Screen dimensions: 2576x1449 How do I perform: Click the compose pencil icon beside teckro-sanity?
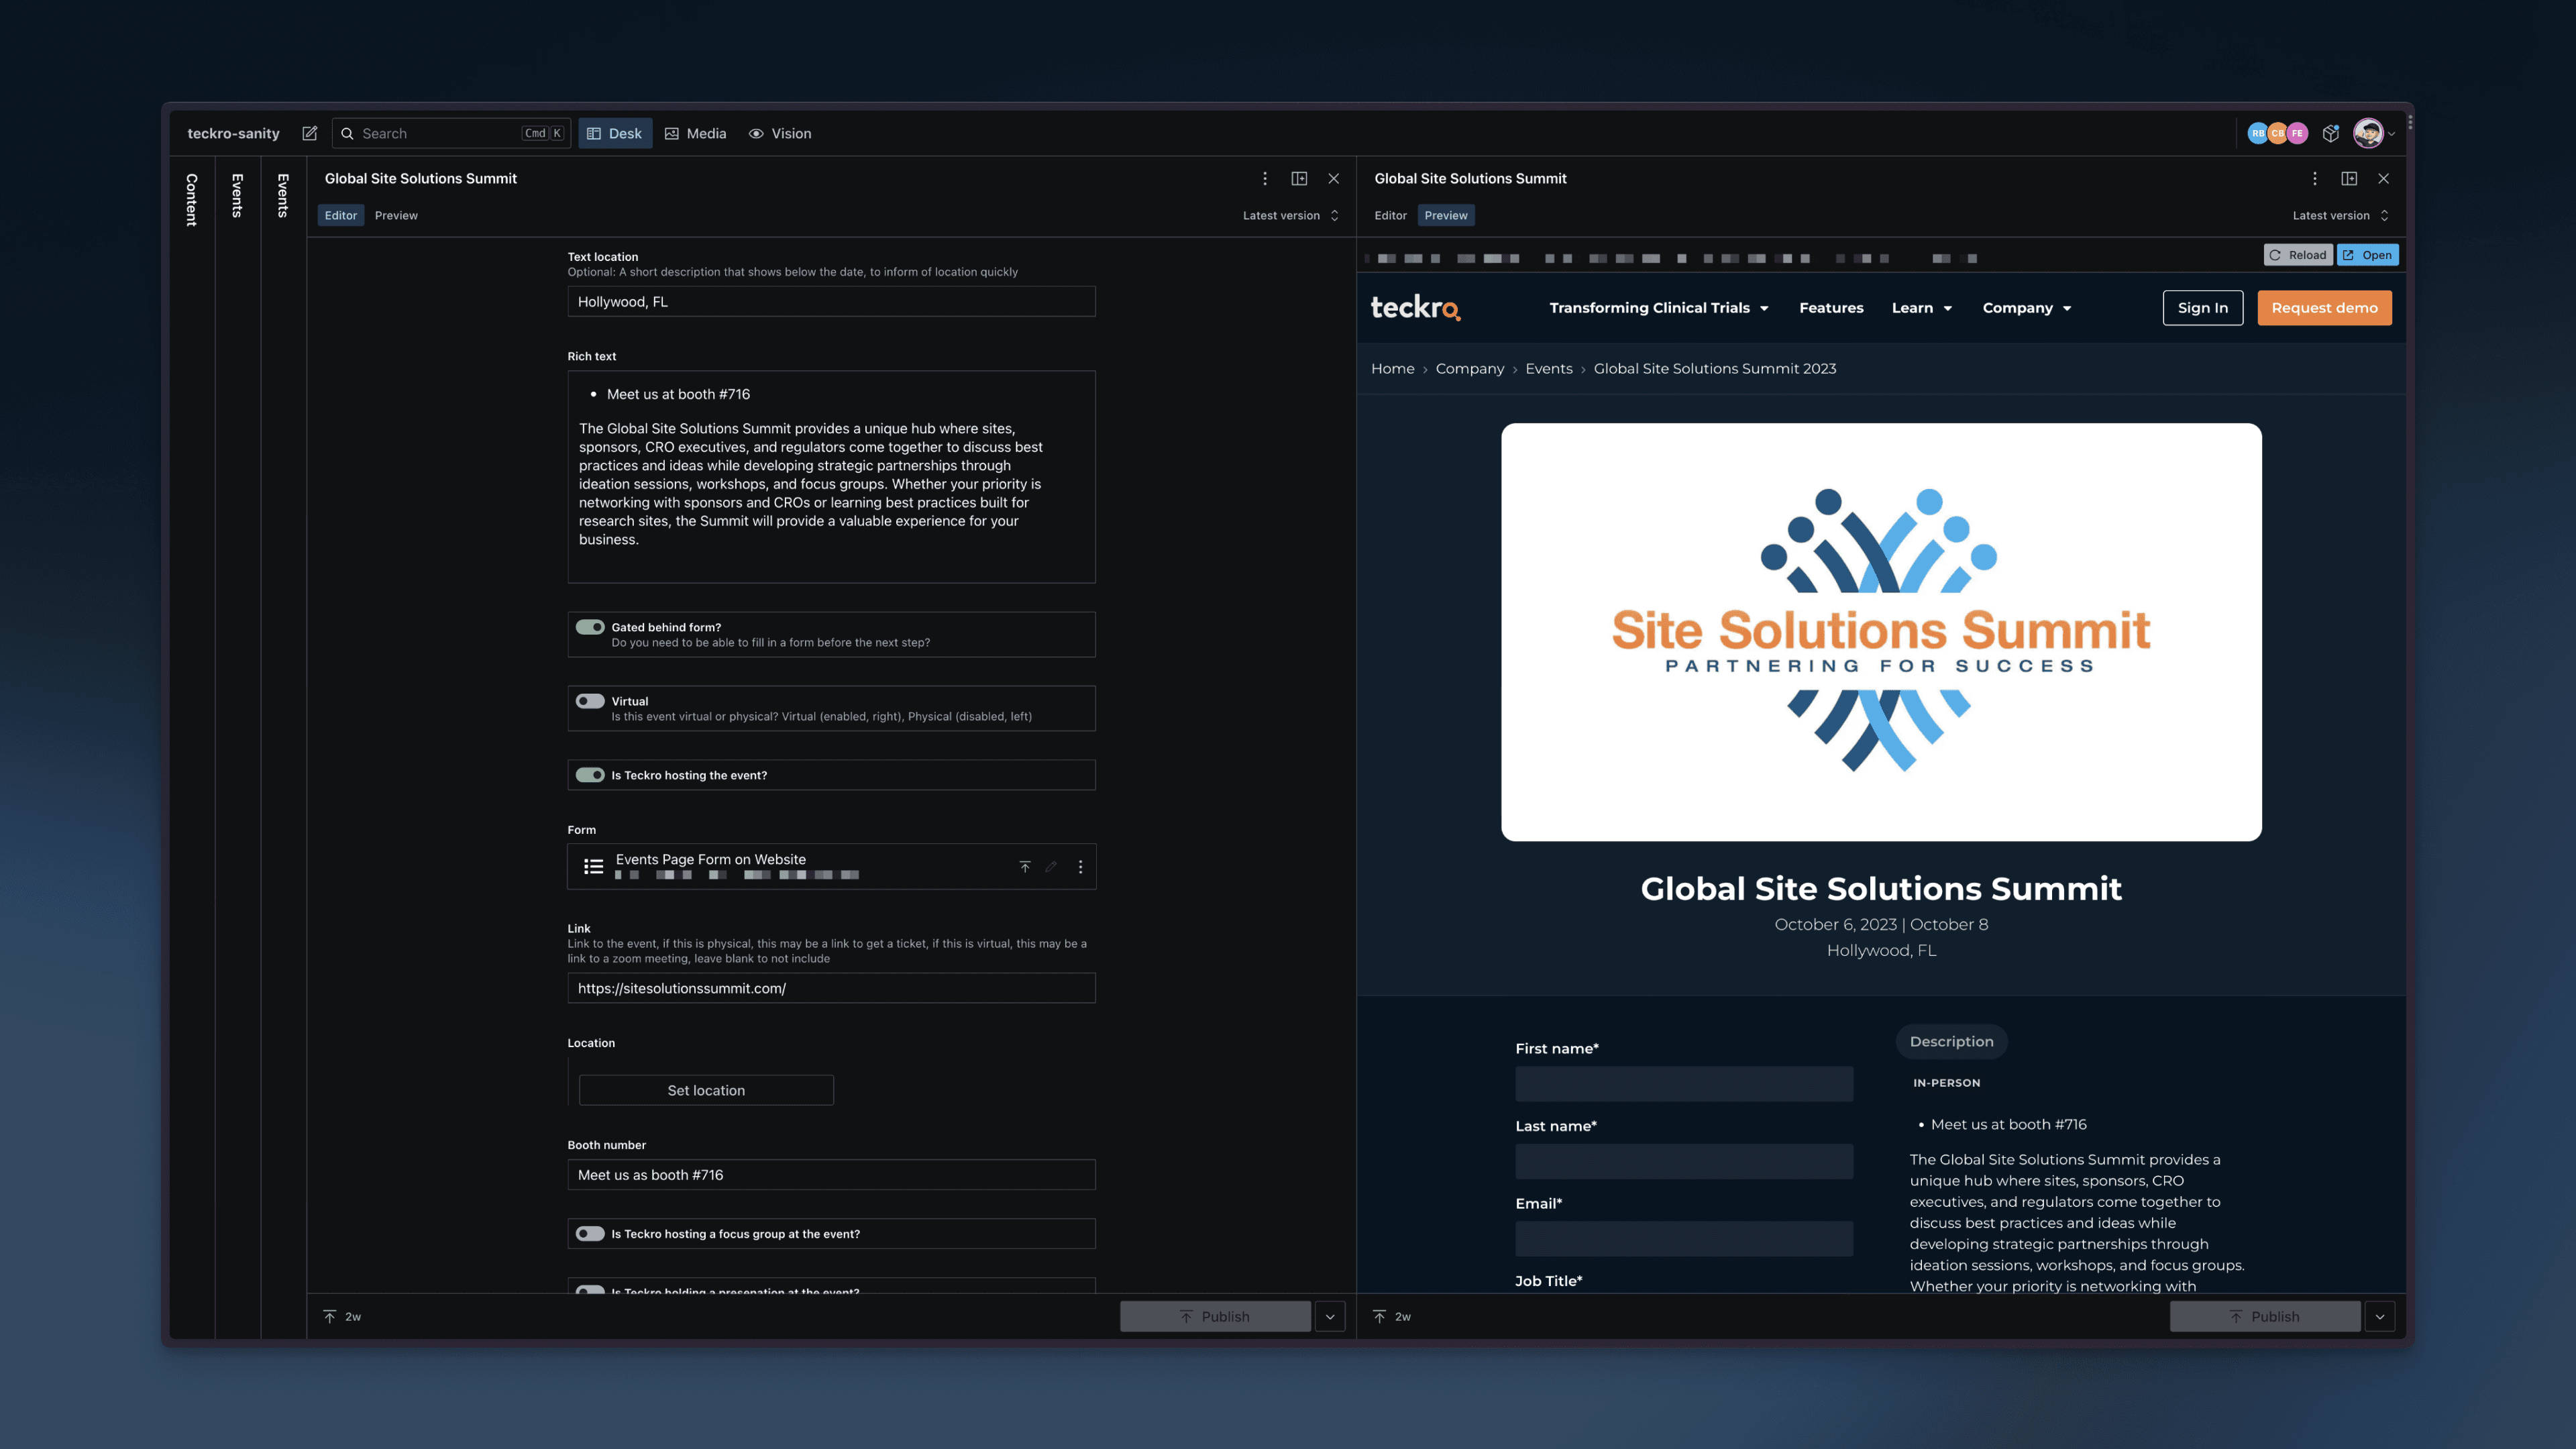(310, 133)
